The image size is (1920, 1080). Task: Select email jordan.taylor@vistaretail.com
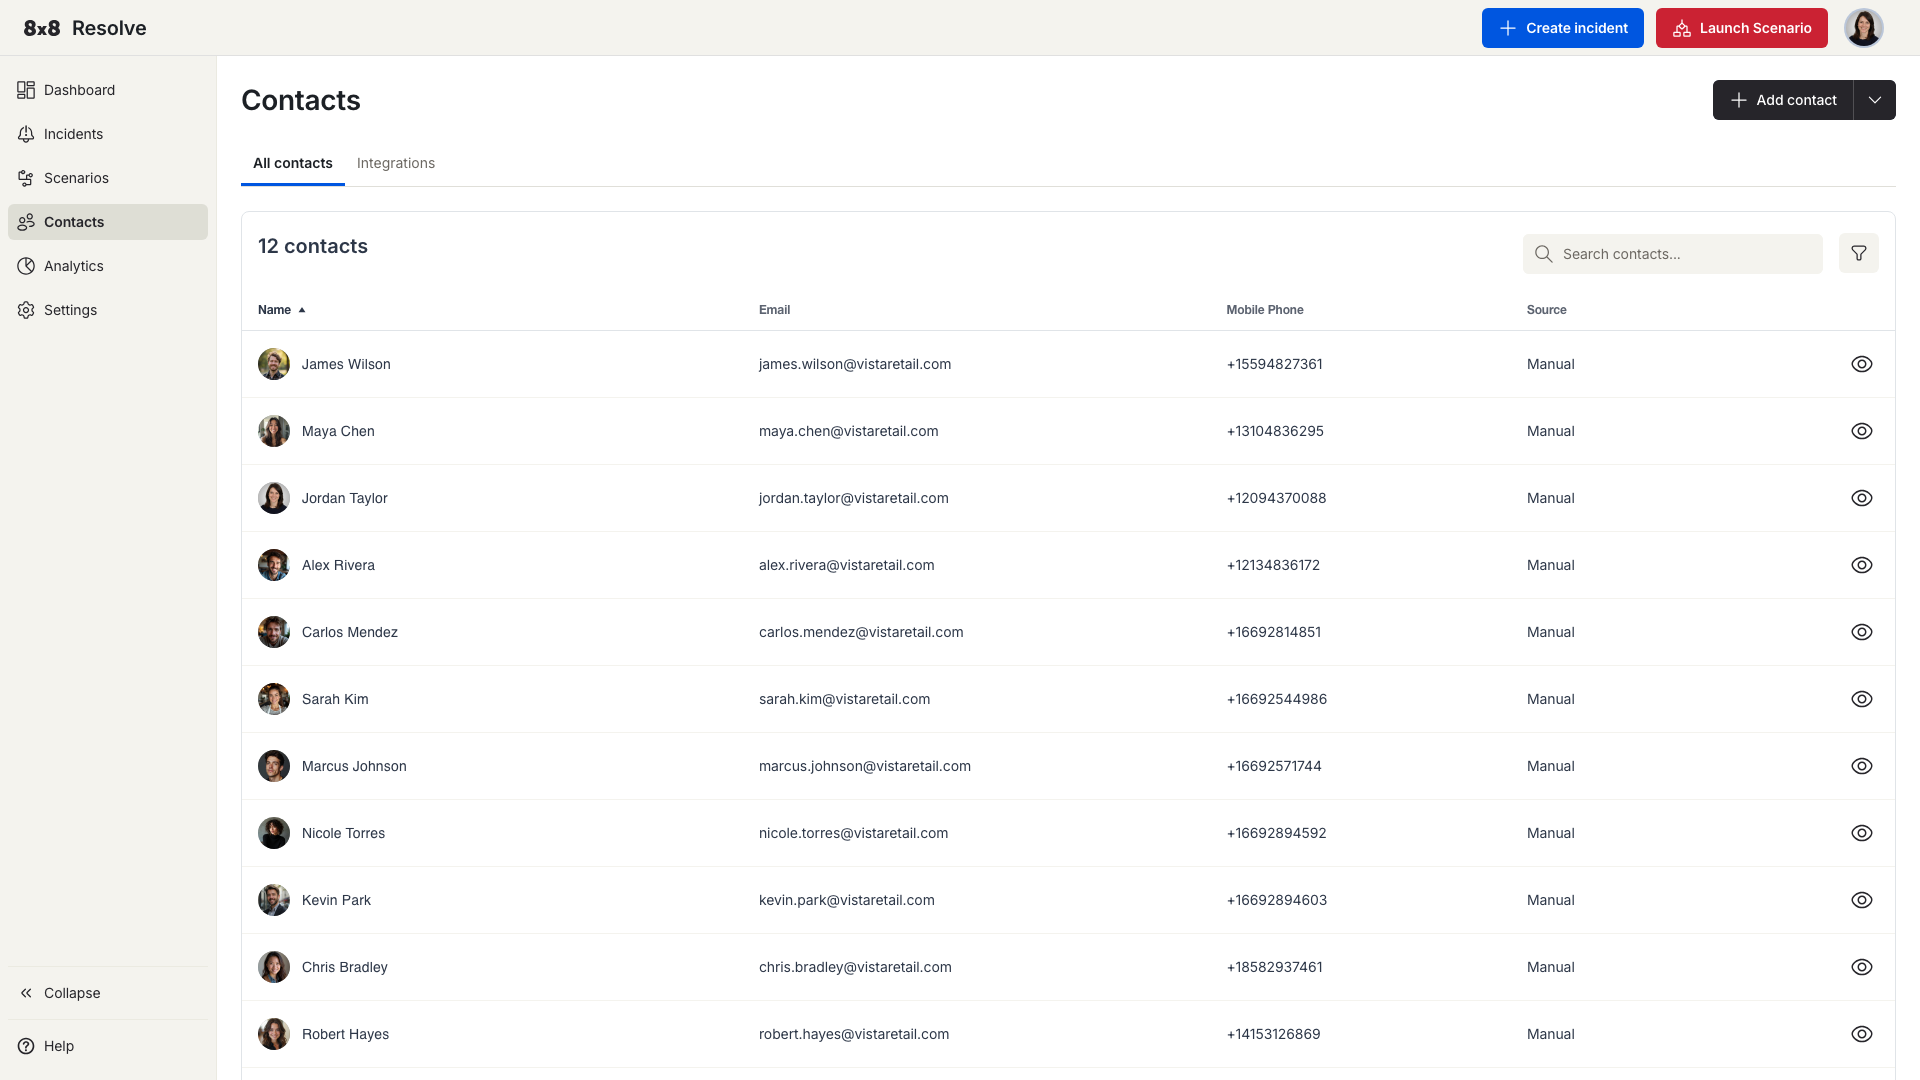pyautogui.click(x=854, y=498)
